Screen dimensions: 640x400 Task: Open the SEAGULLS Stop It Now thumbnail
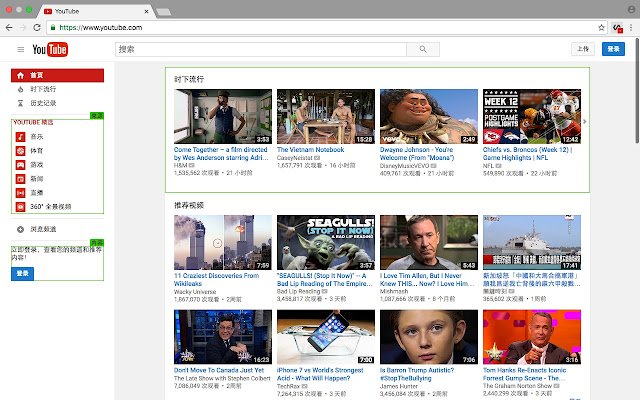pos(326,242)
